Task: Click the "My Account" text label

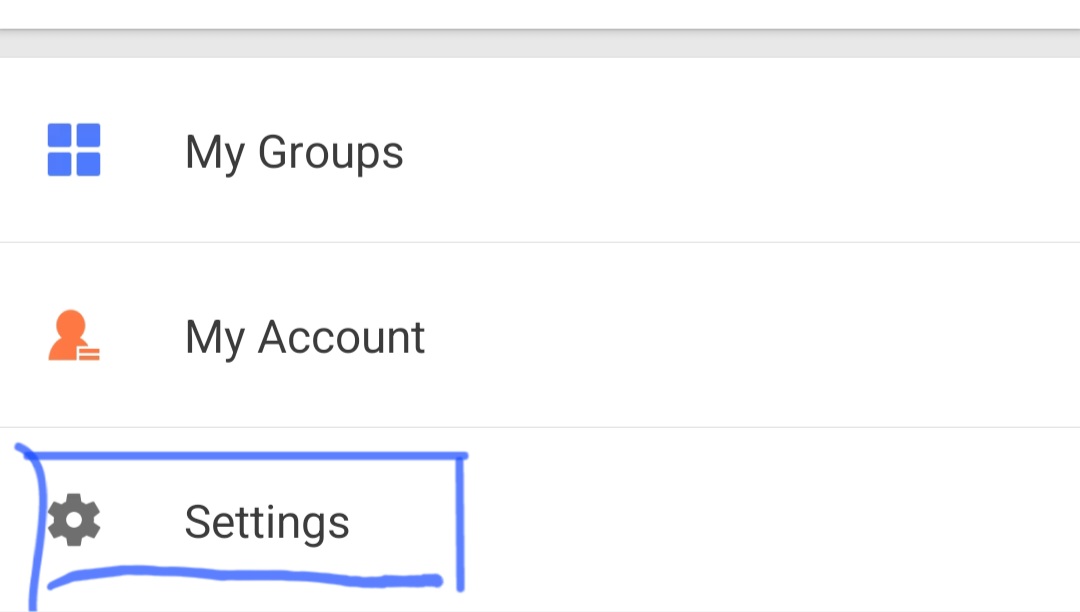Action: 305,337
